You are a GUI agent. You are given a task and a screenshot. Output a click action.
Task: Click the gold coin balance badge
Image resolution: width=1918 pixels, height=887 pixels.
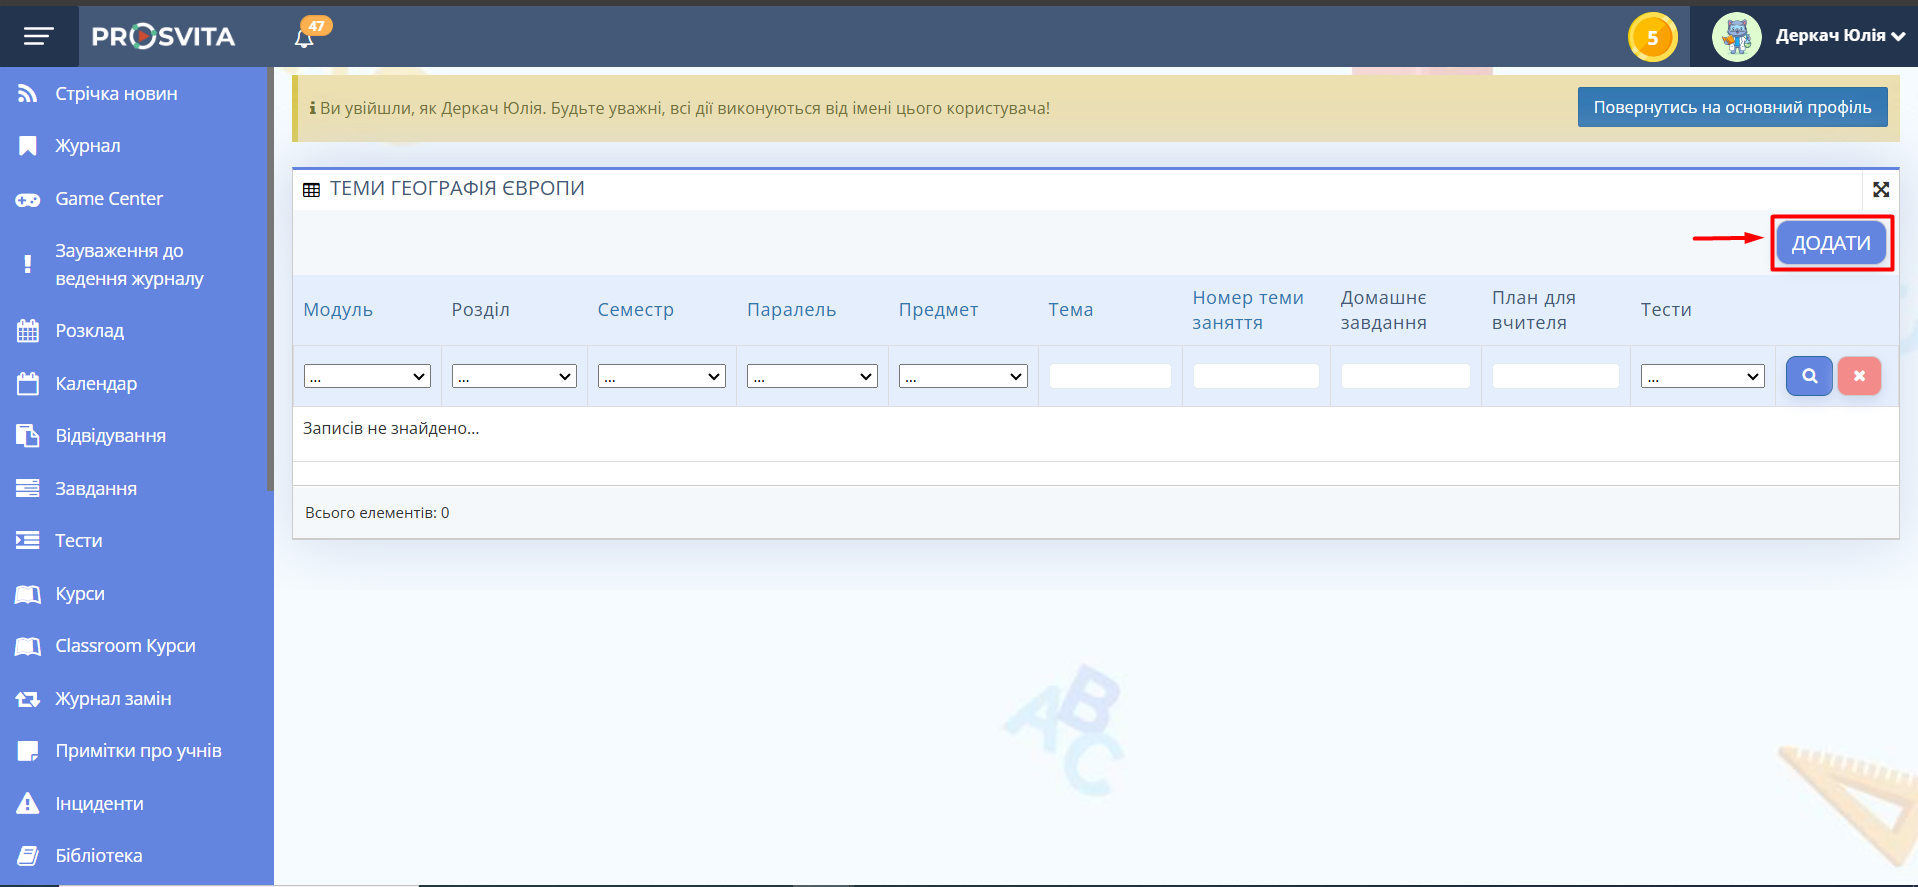coord(1652,38)
